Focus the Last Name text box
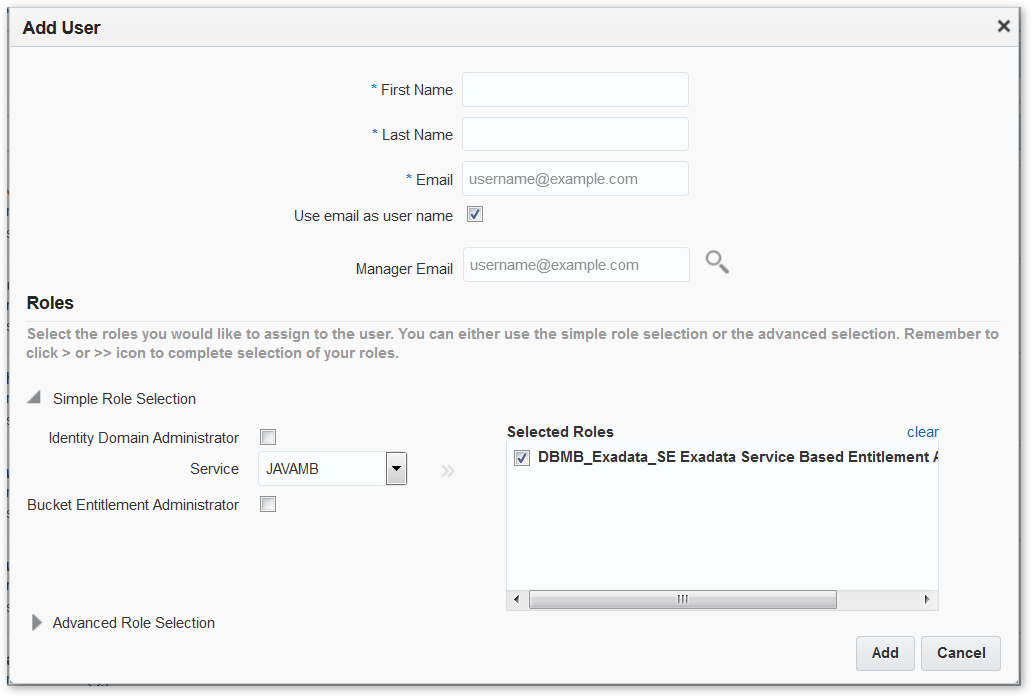Image resolution: width=1032 pixels, height=696 pixels. coord(575,134)
